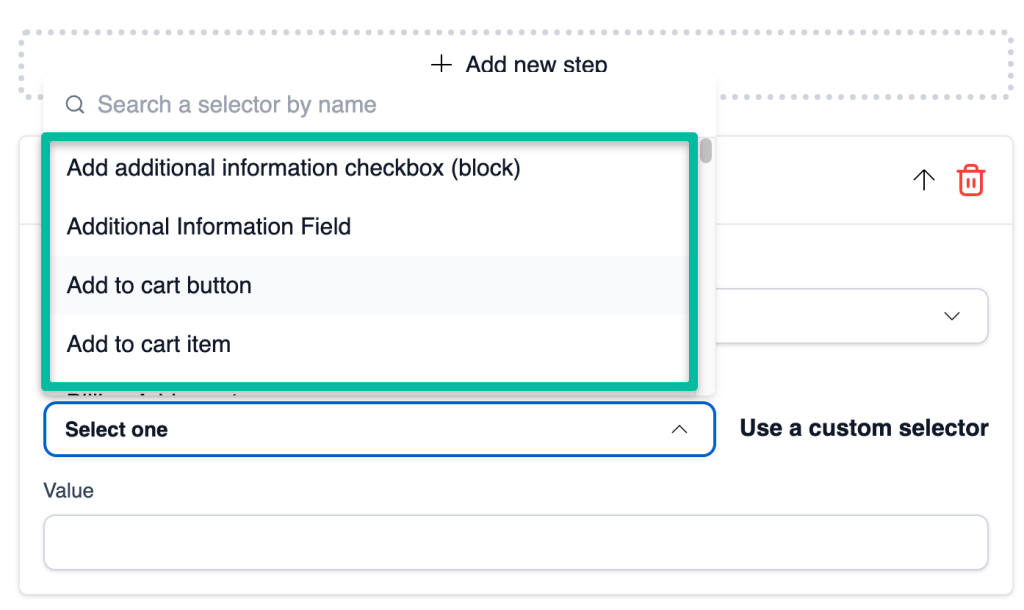
Task: Click the plus icon beside Add new step
Action: [x=441, y=64]
